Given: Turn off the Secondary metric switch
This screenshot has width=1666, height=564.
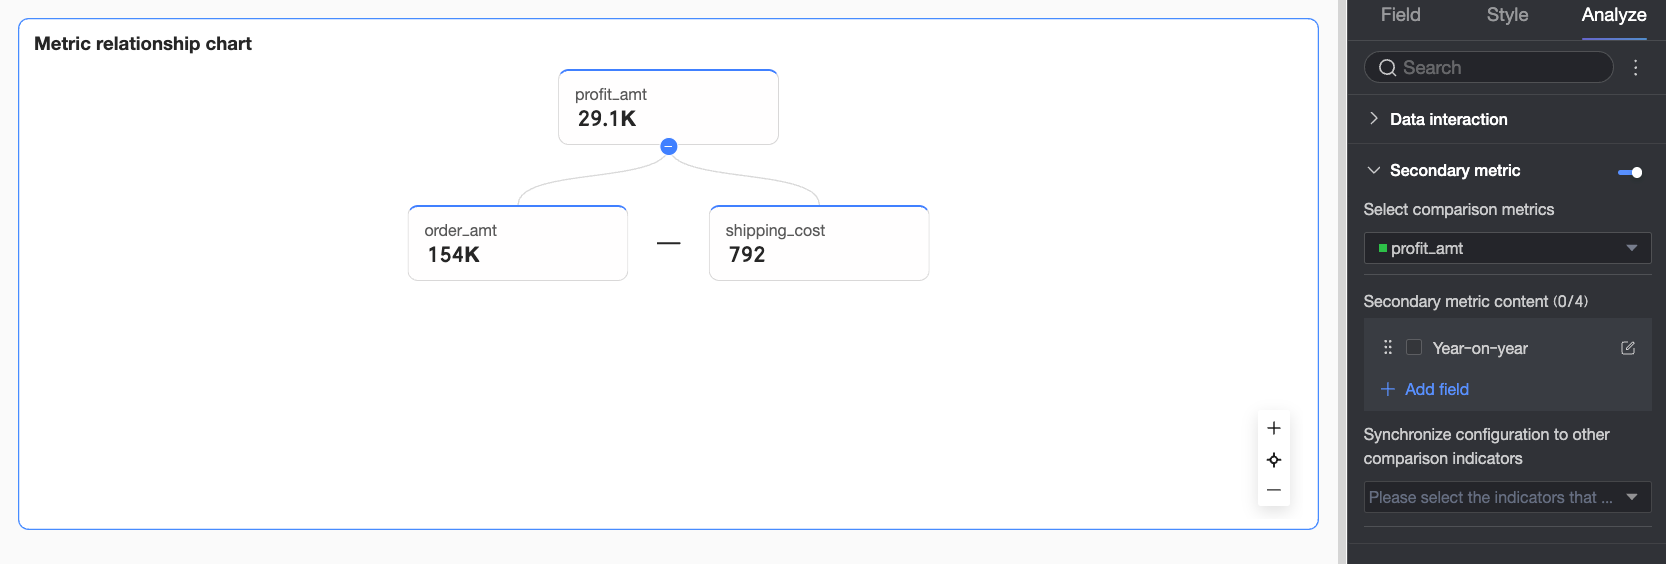Looking at the screenshot, I should coord(1630,172).
